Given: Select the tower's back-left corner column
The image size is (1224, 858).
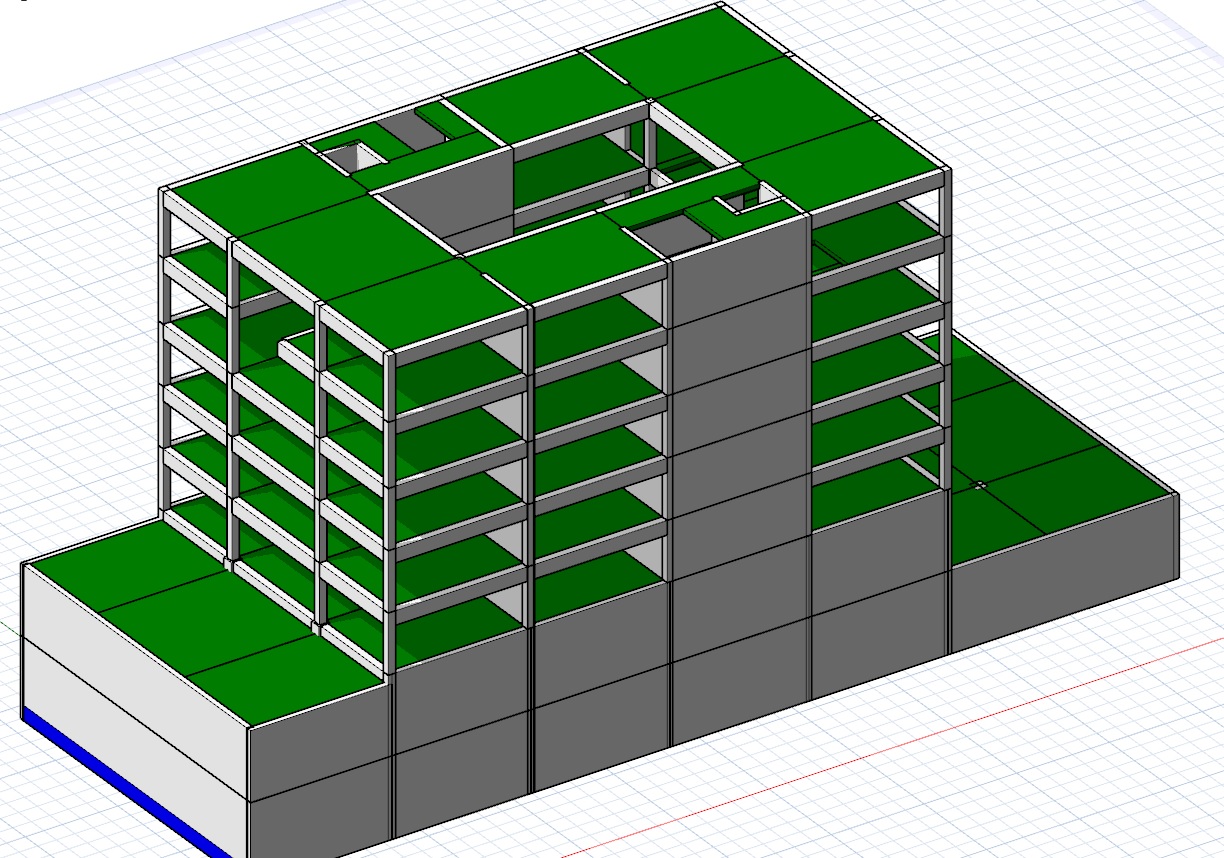Looking at the screenshot, I should [x=167, y=350].
